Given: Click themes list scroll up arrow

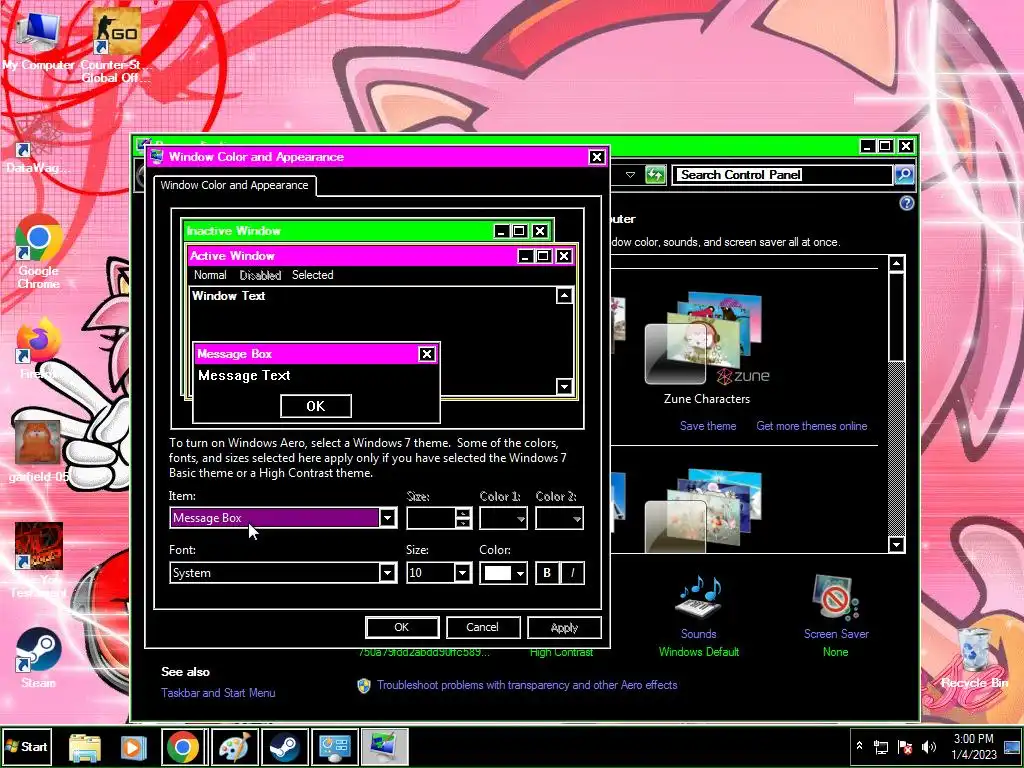Looking at the screenshot, I should pos(897,263).
